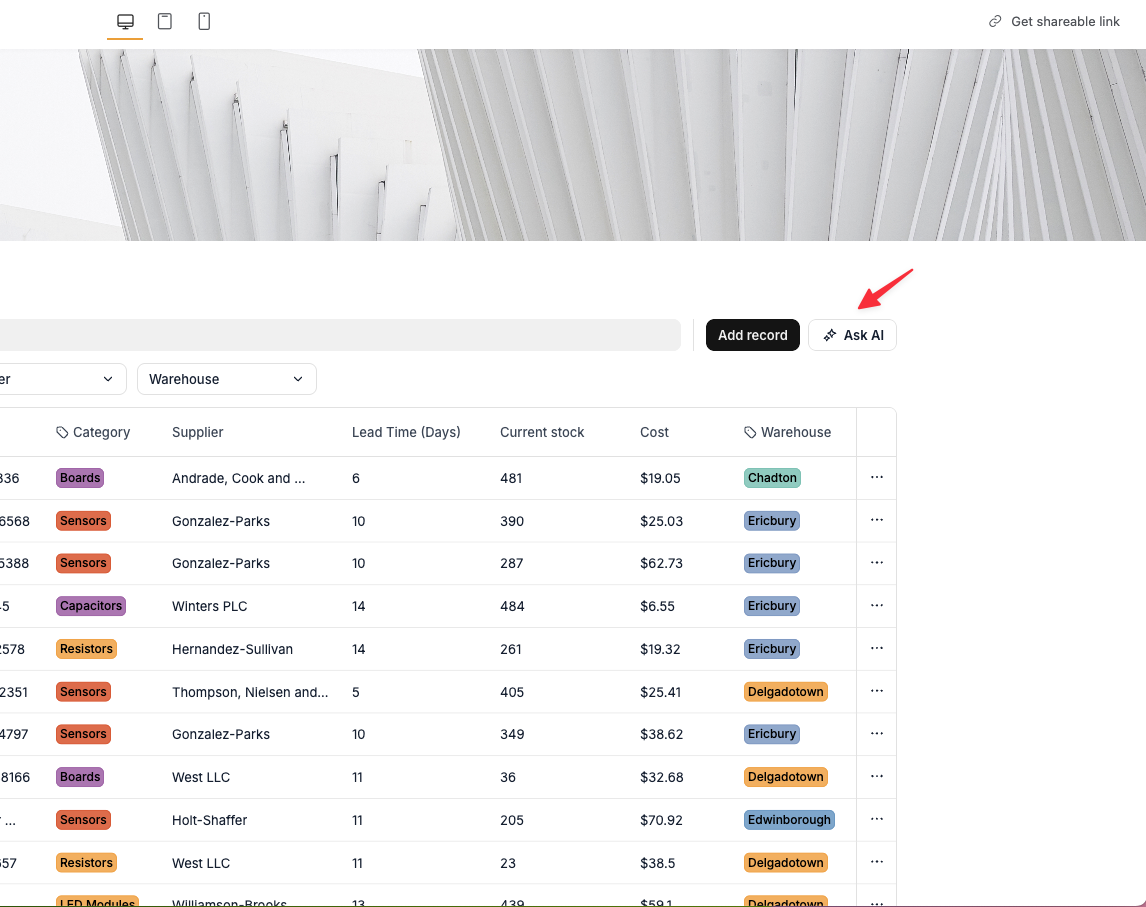Click lead time value 5

356,692
